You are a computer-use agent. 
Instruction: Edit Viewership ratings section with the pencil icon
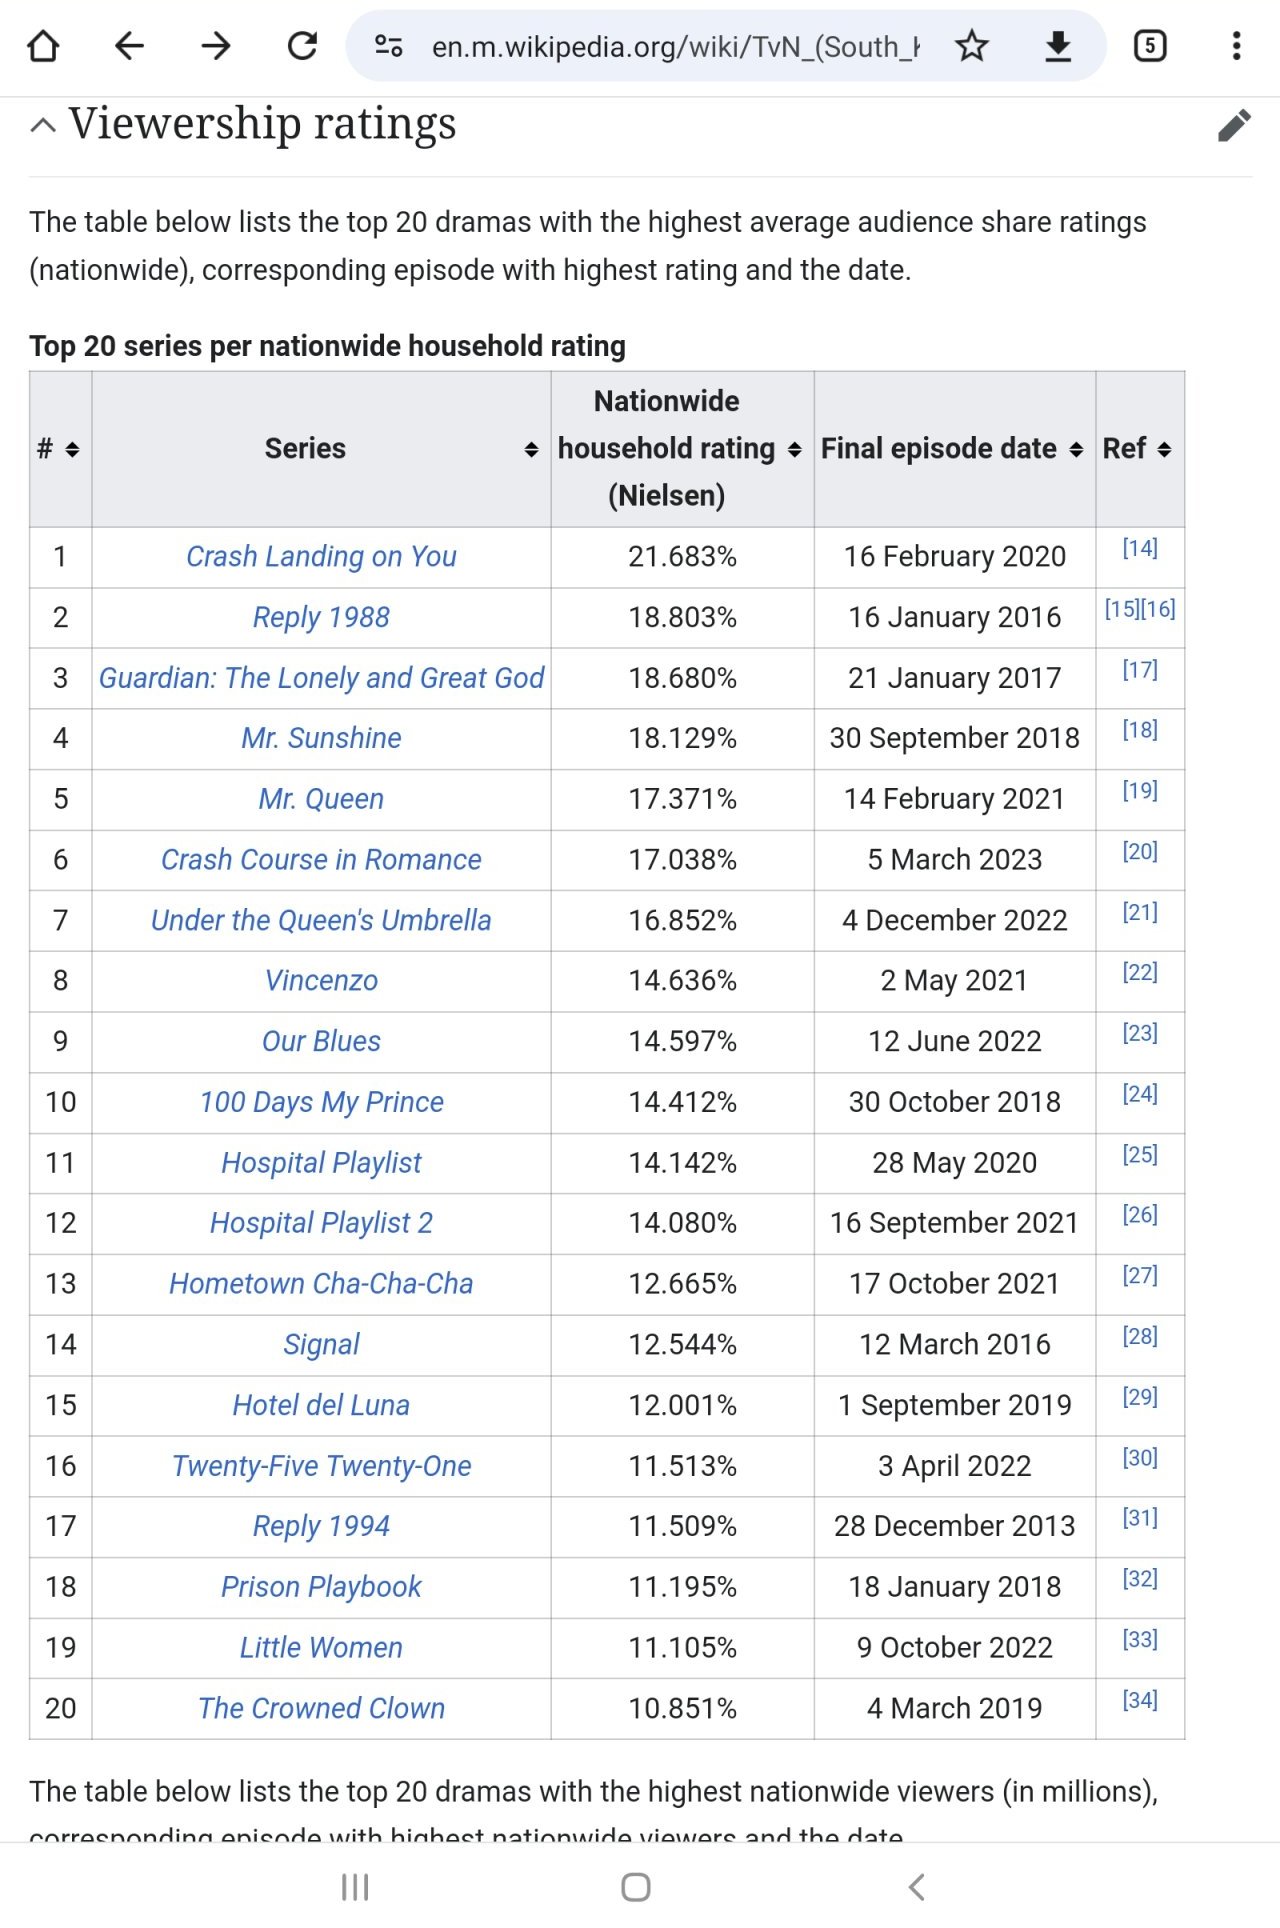click(1234, 126)
